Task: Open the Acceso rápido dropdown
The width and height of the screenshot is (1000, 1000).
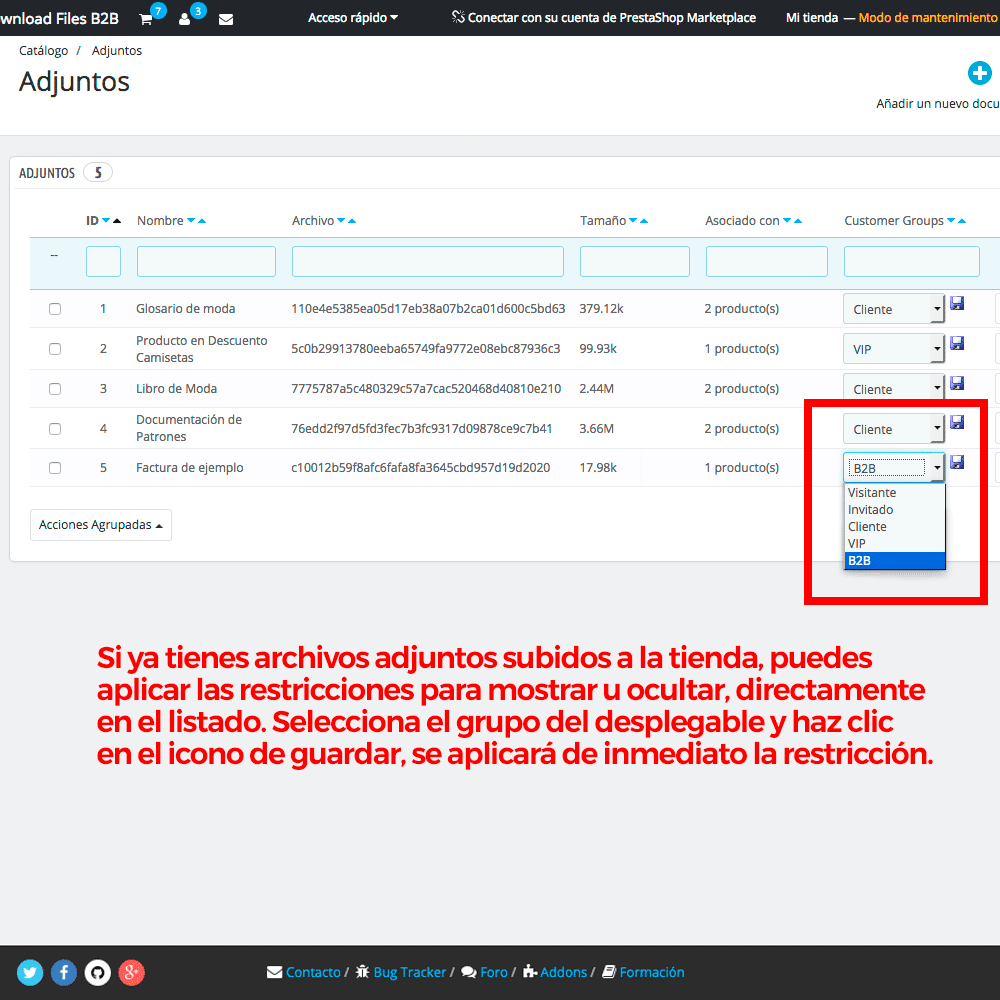Action: (x=353, y=18)
